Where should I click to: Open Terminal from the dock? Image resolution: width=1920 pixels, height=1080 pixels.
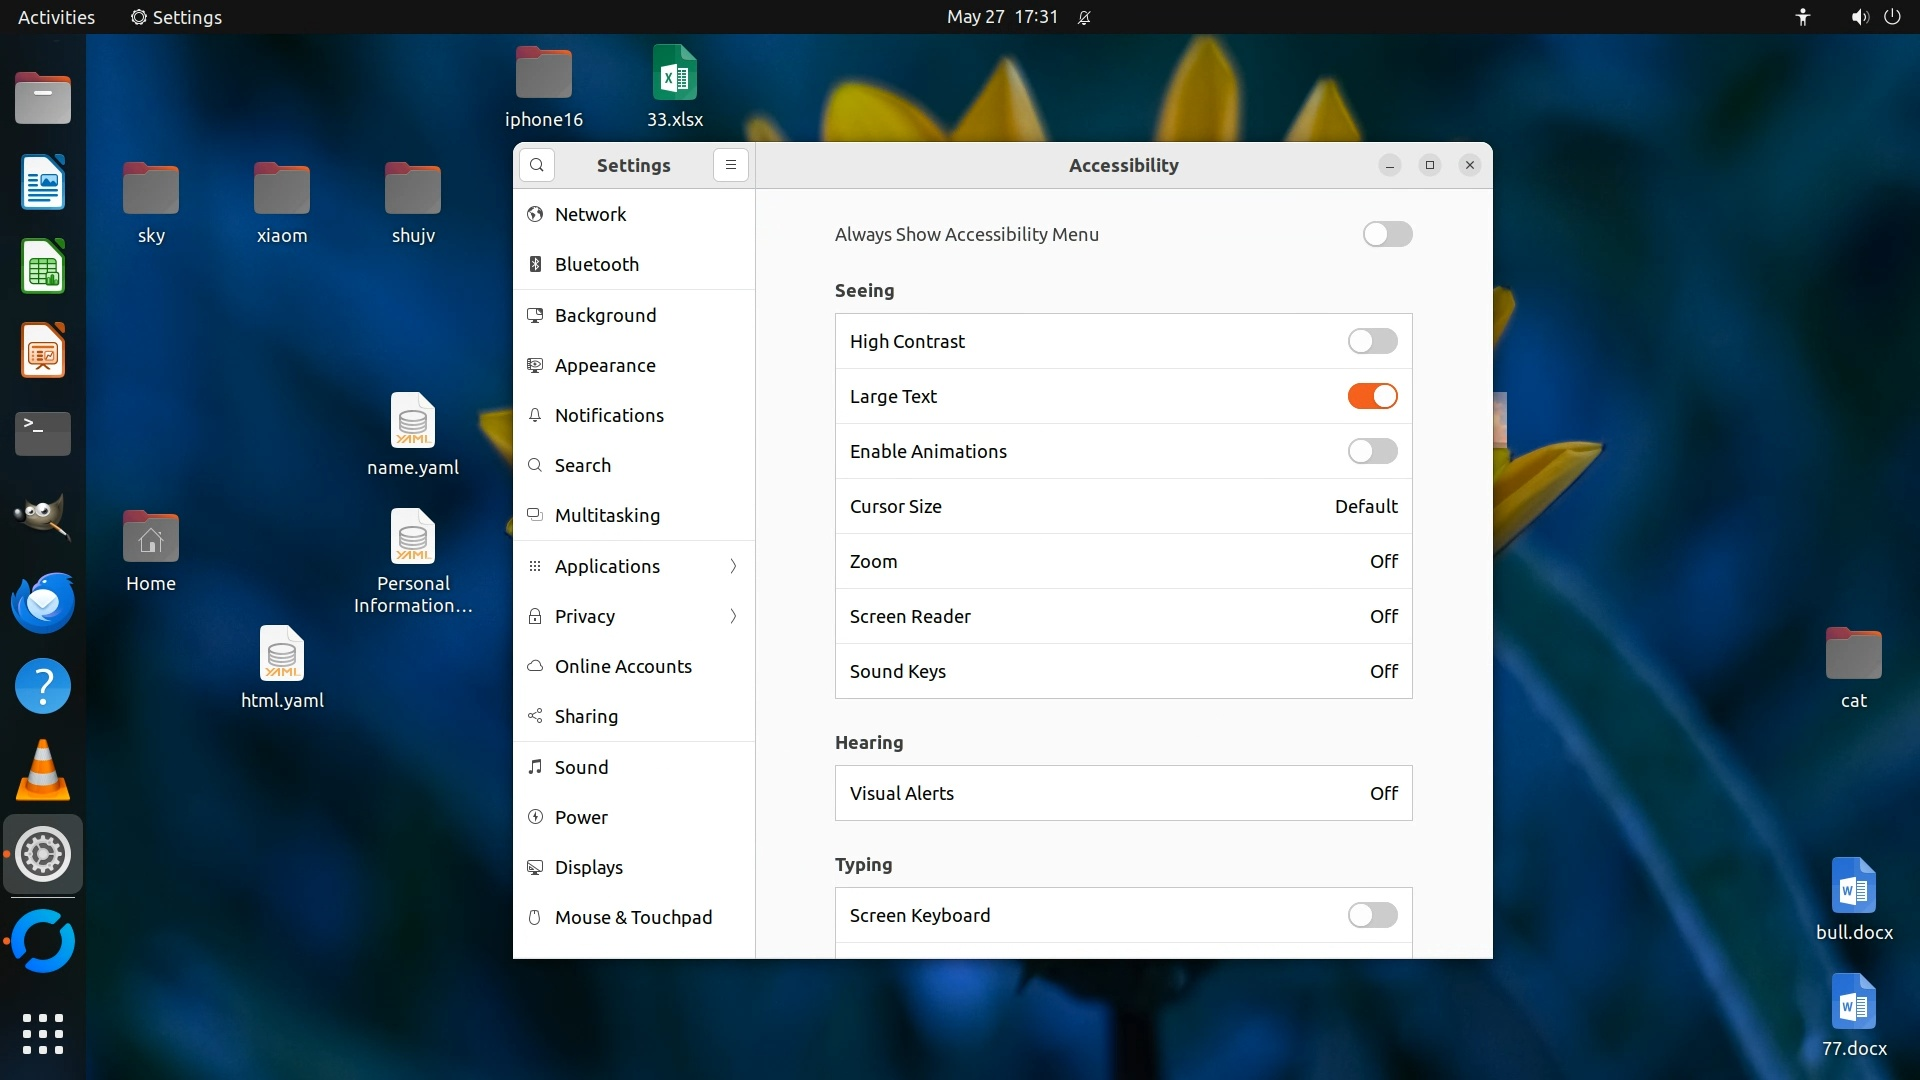tap(43, 433)
